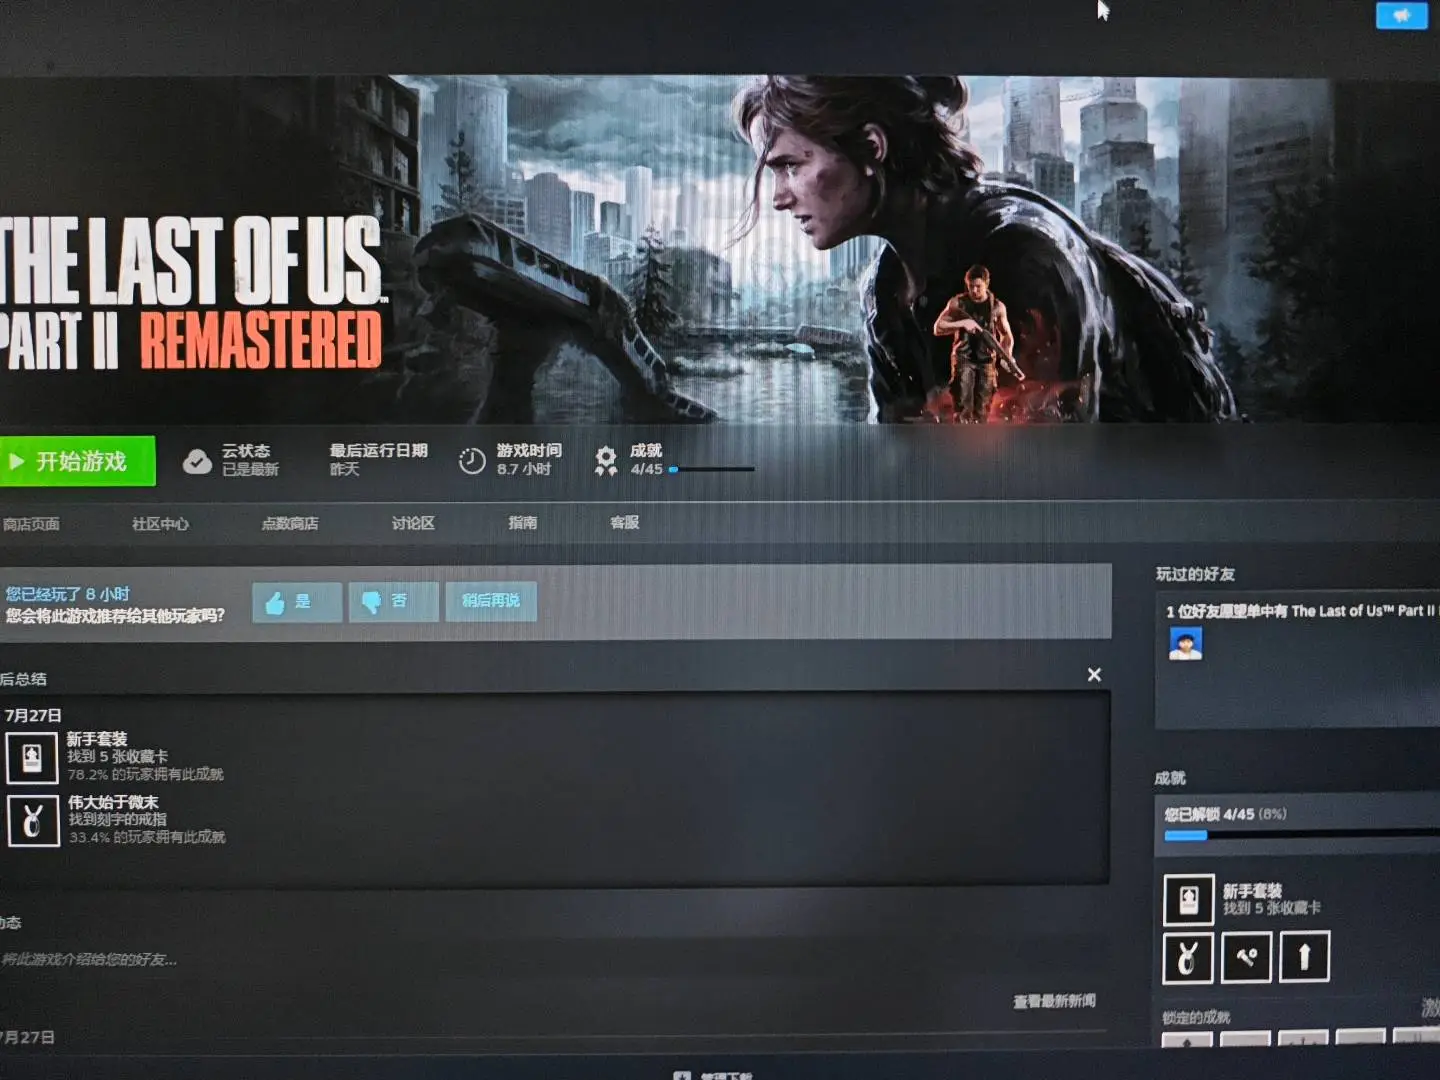Click the achievement progress bar under the banner
Viewport: 1440px width, 1080px height.
(x=712, y=469)
